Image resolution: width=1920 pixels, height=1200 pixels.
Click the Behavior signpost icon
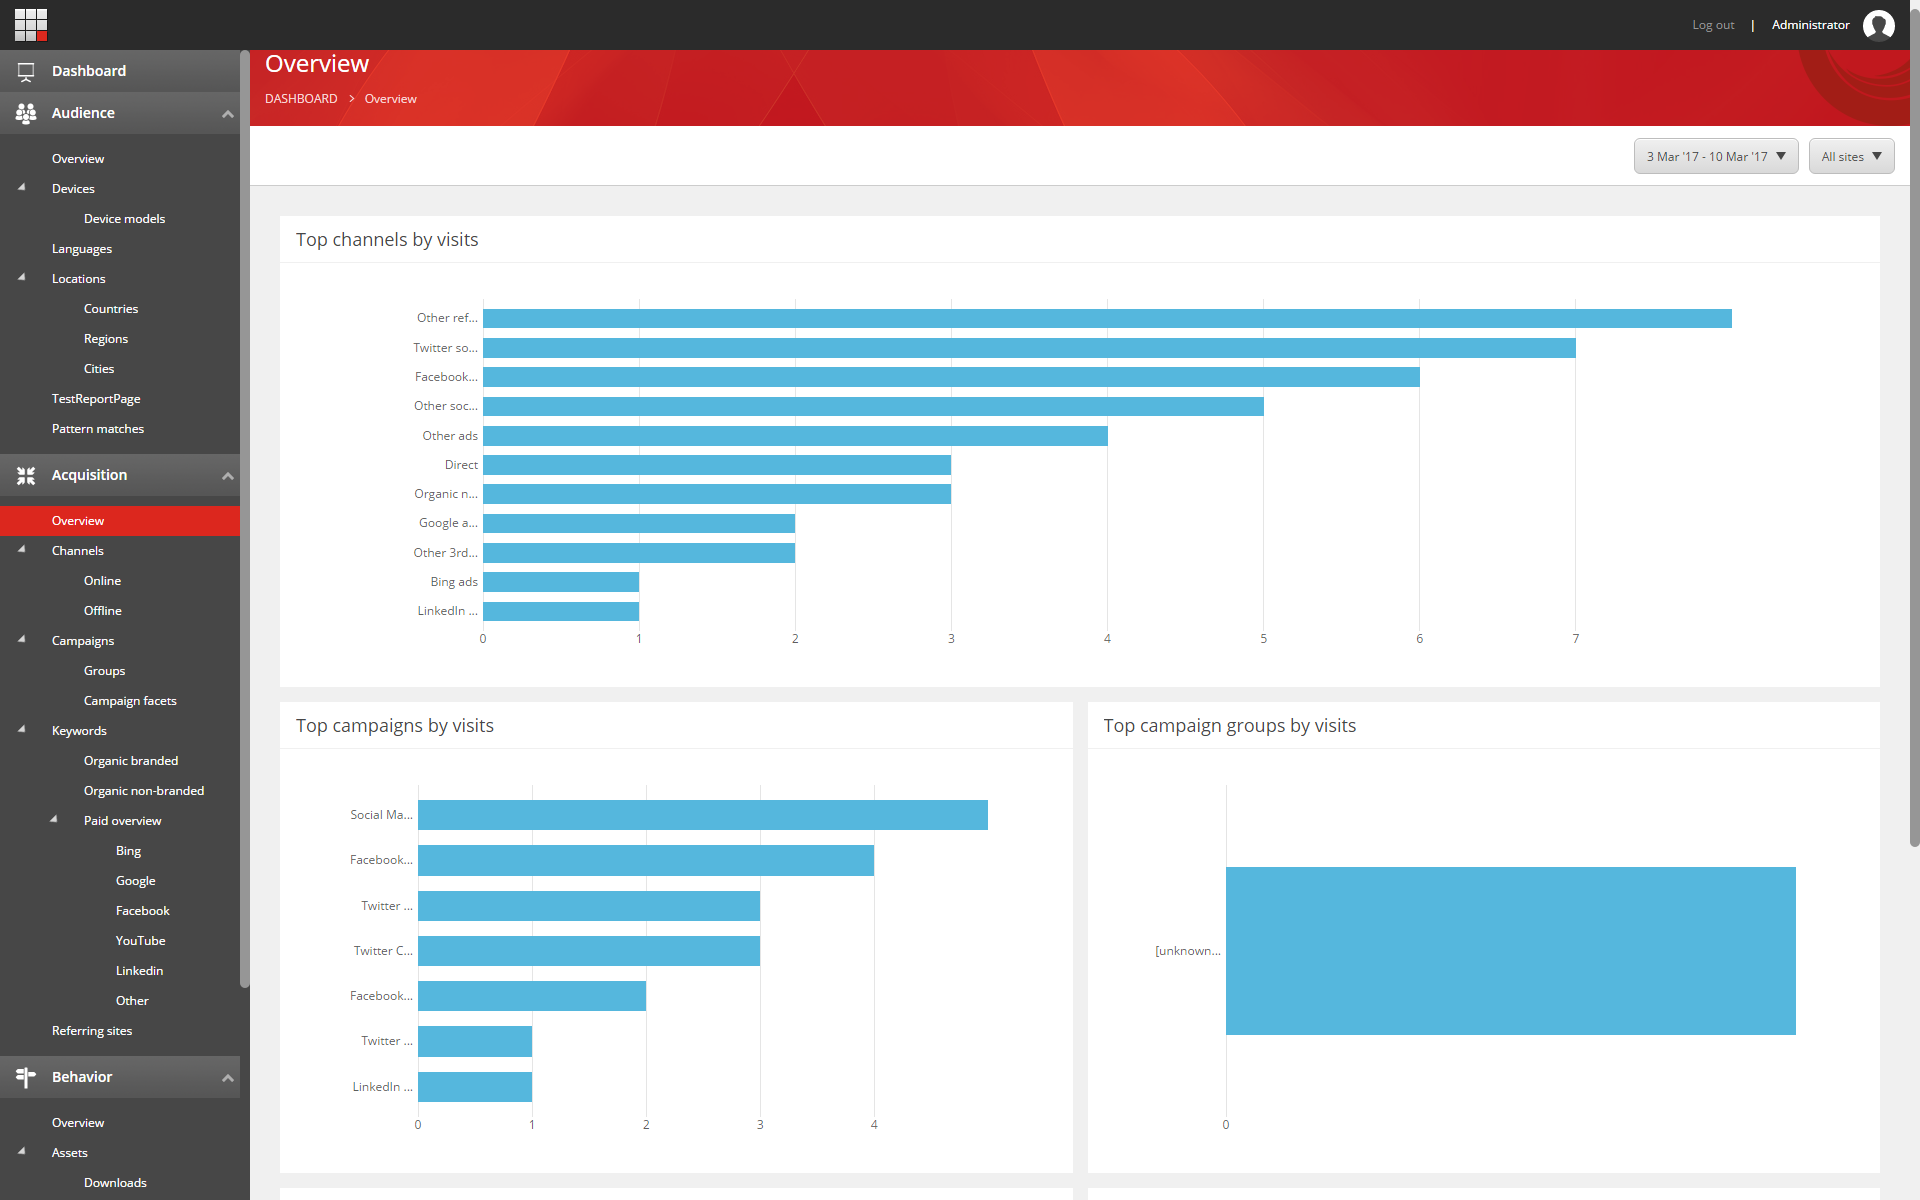click(26, 1077)
